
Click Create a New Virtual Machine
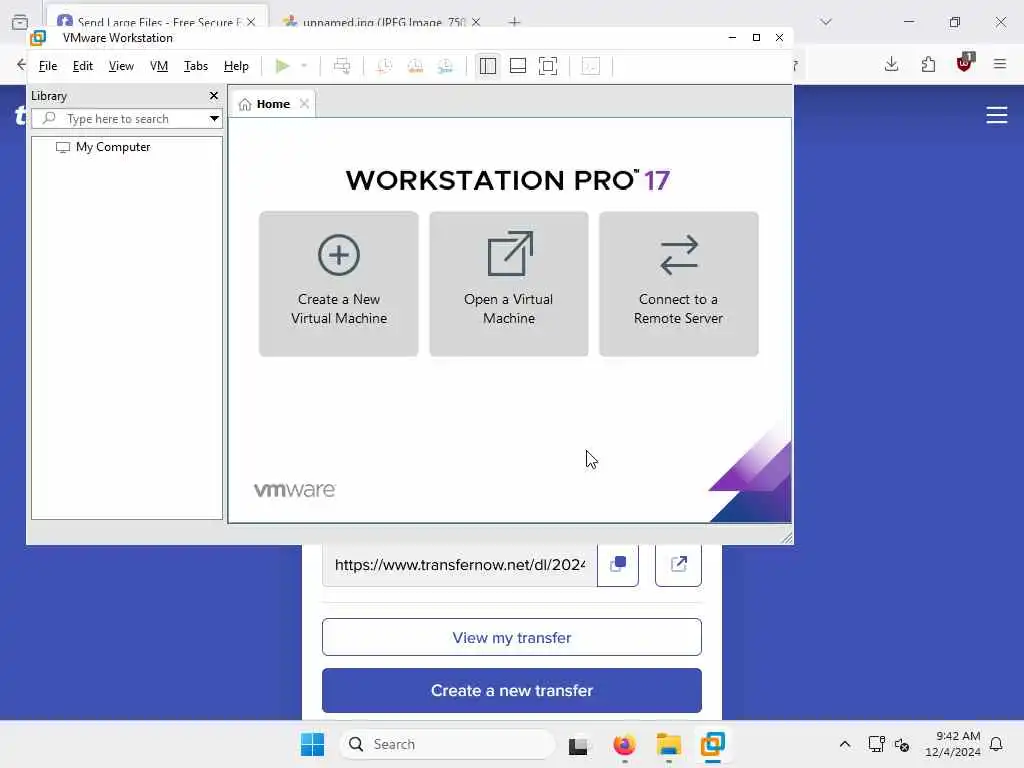click(338, 283)
